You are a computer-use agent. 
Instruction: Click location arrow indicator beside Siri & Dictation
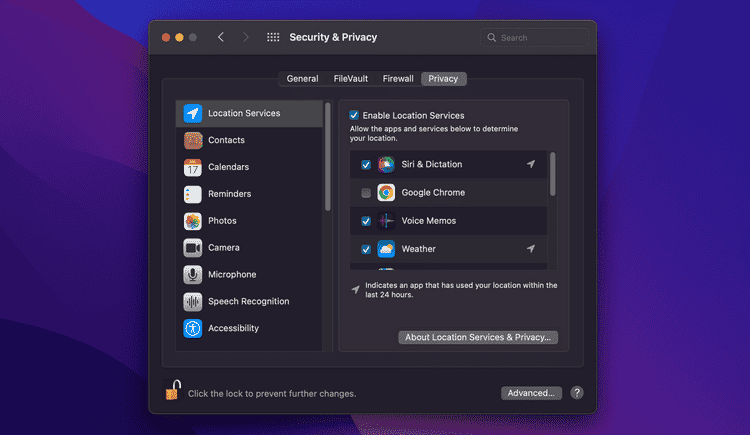coord(530,164)
